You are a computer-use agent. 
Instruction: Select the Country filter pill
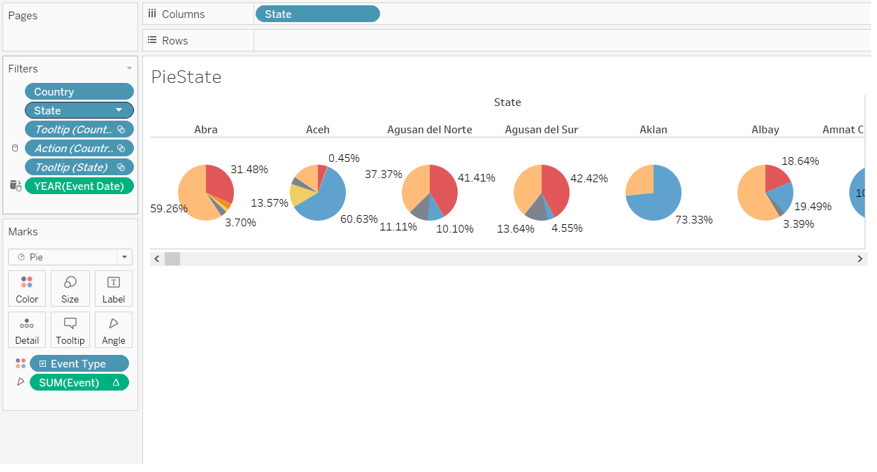tap(79, 92)
